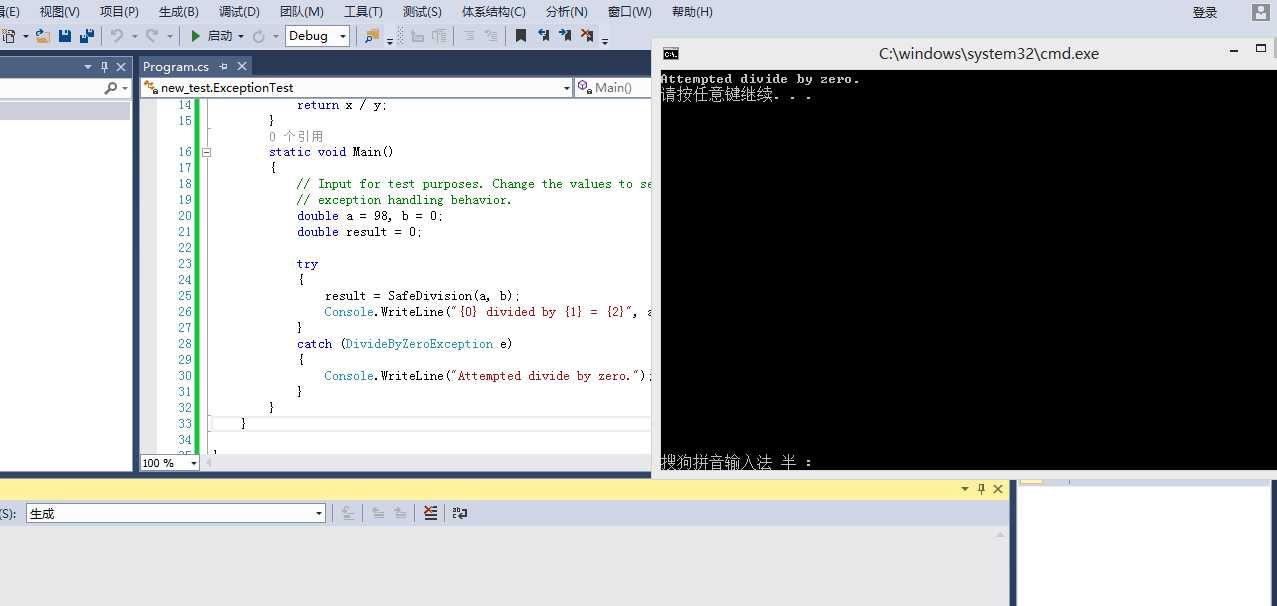Clear all output with the red X icon
Image resolution: width=1277 pixels, height=606 pixels.
tap(431, 513)
